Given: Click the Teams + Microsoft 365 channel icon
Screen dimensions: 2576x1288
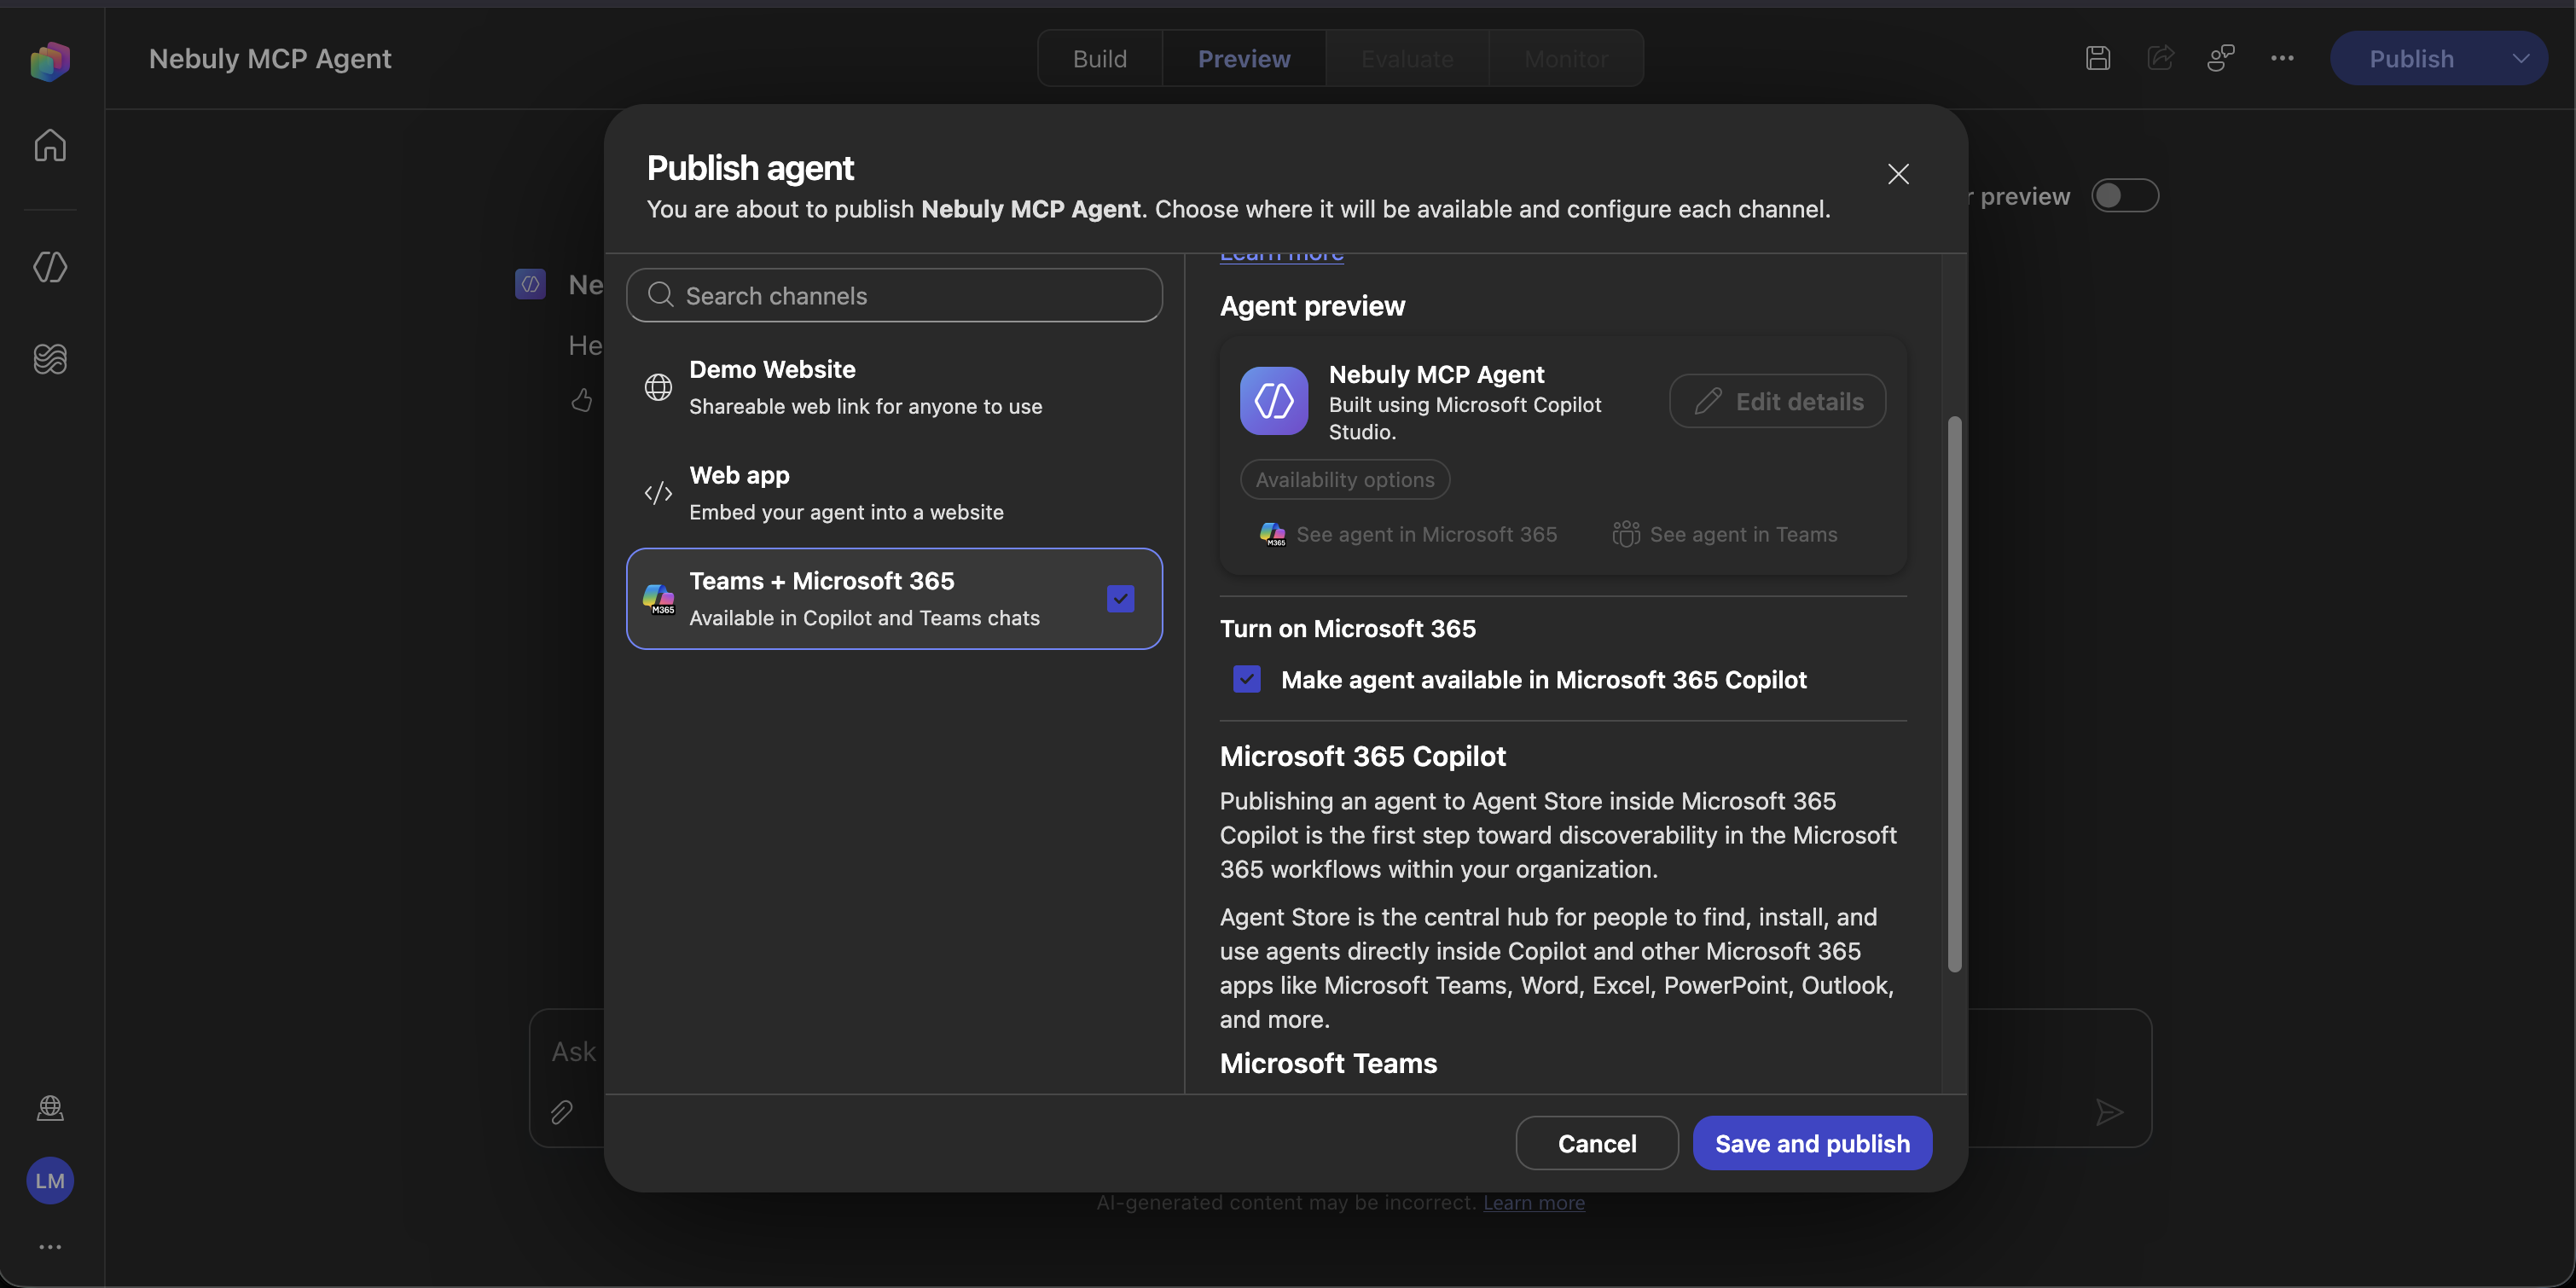Looking at the screenshot, I should [x=658, y=598].
